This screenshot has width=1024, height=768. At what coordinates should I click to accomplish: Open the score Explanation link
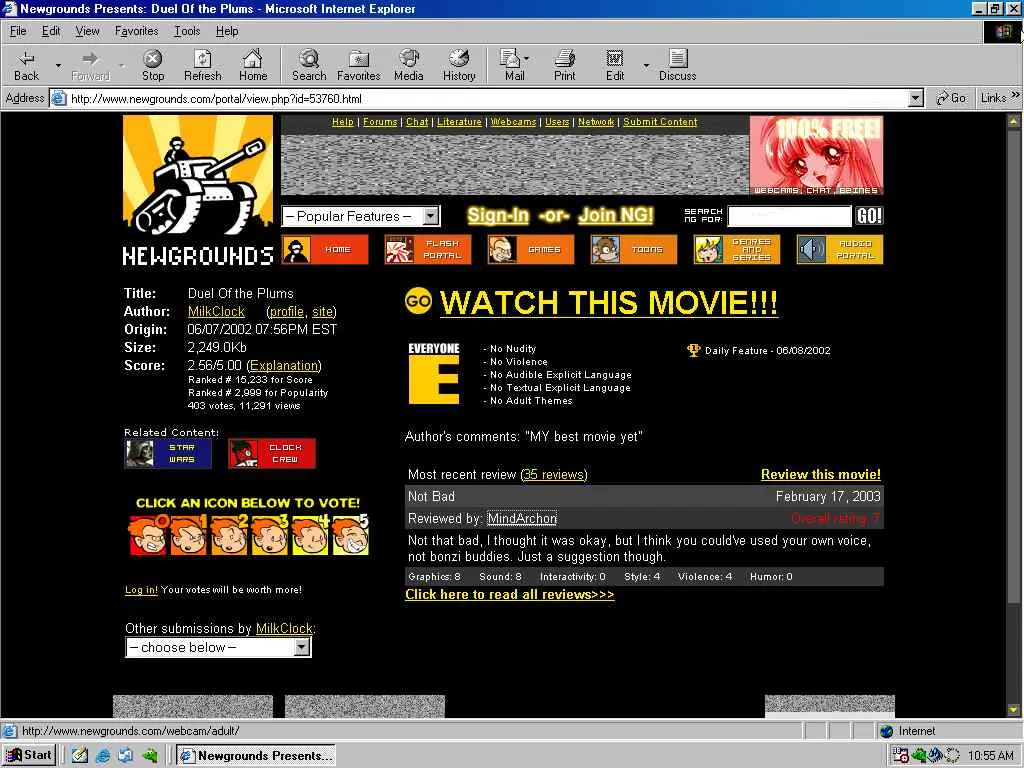[x=284, y=366]
